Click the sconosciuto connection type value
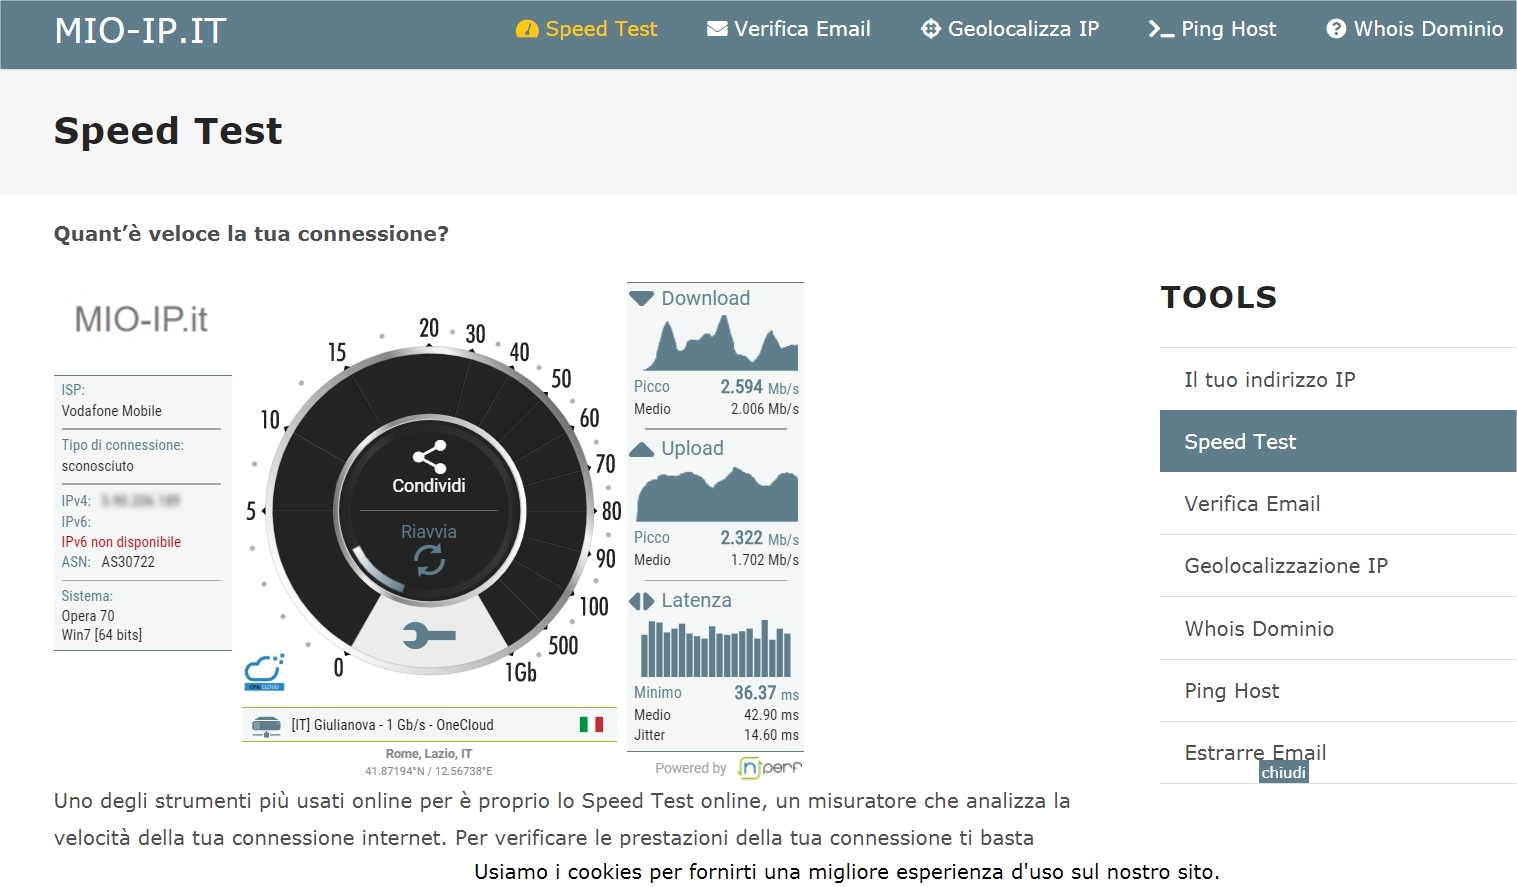This screenshot has width=1517, height=887. tap(97, 466)
